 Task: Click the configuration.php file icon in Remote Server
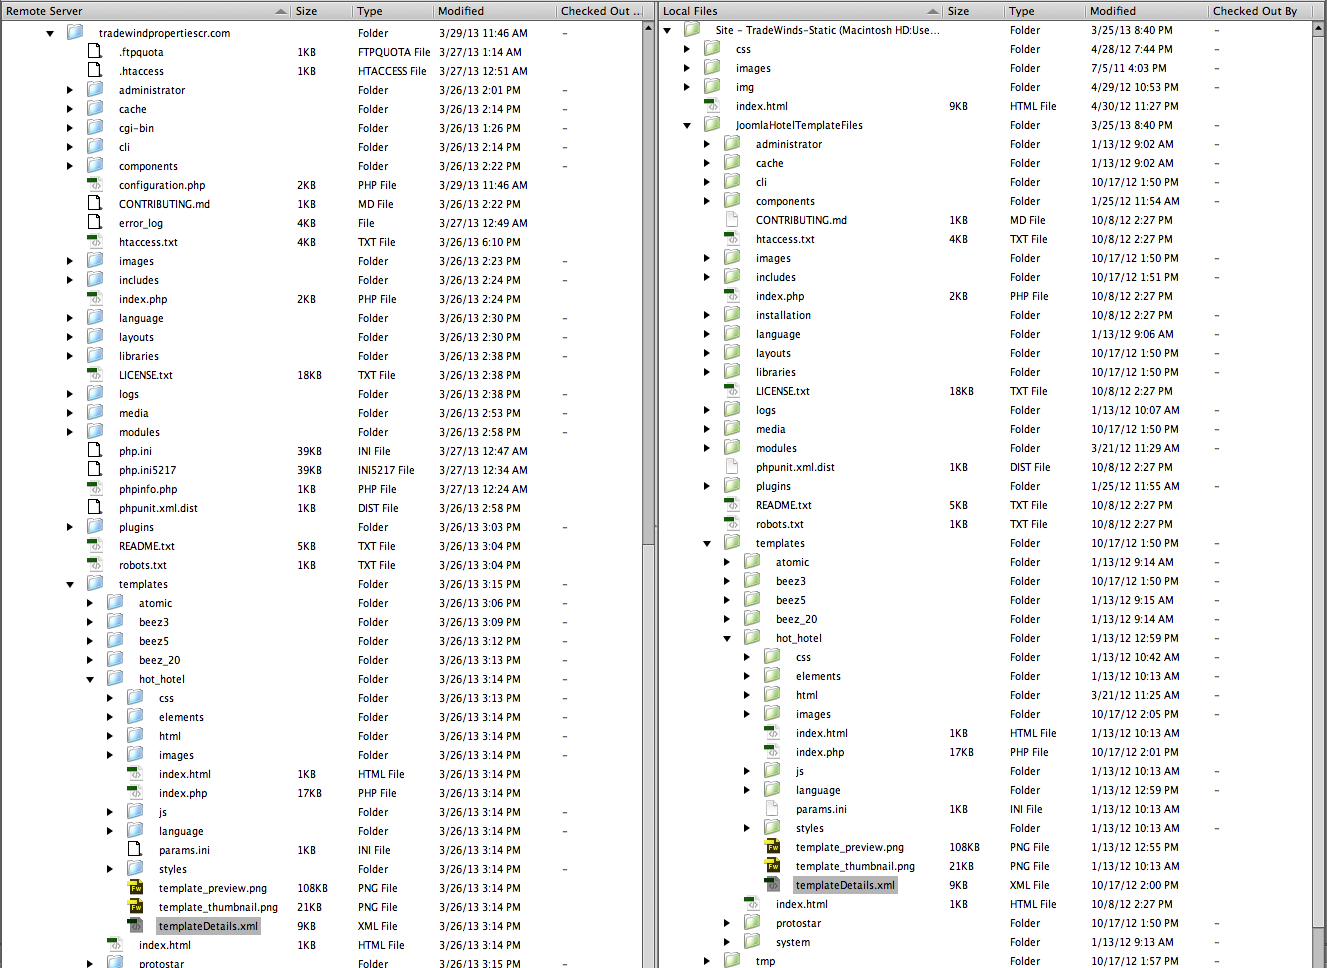point(95,185)
